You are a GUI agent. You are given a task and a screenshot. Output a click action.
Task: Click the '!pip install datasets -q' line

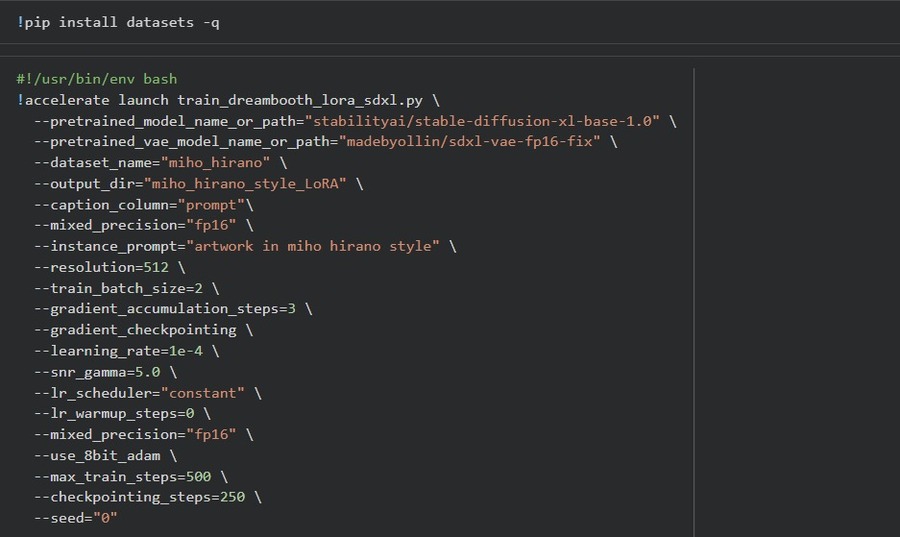118,22
